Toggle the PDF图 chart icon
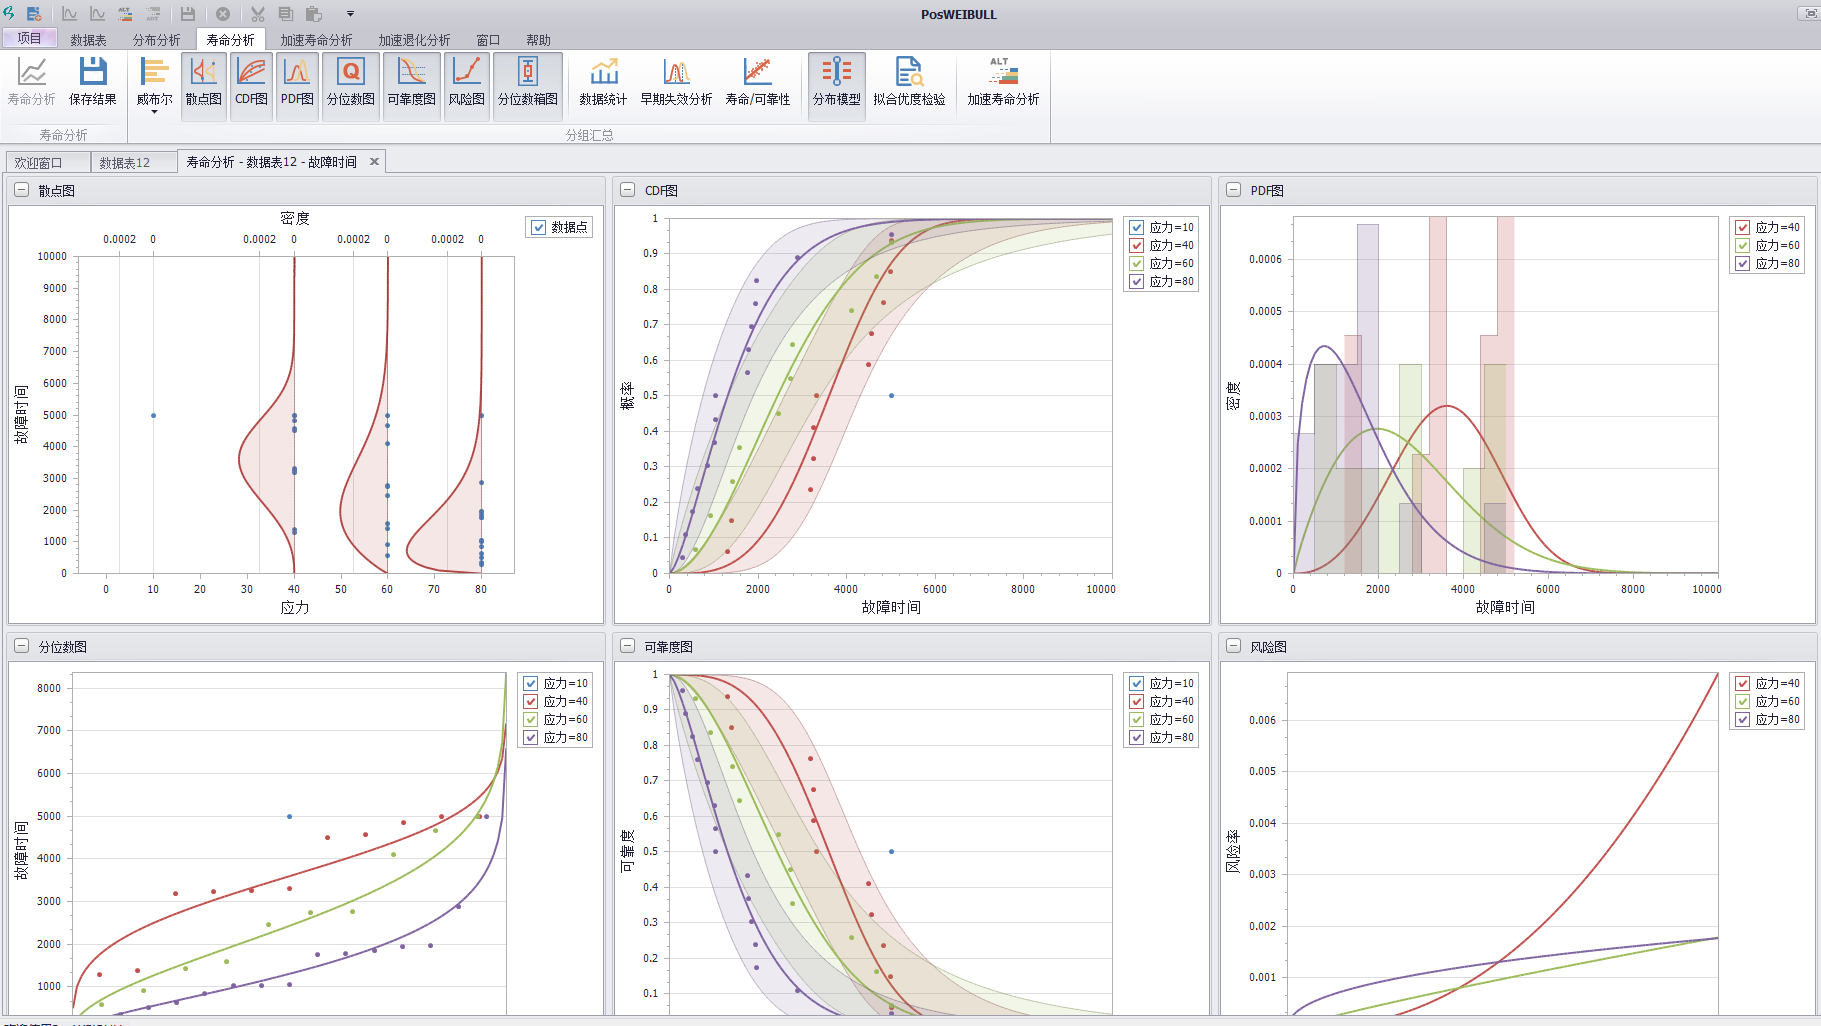This screenshot has width=1821, height=1026. coord(297,71)
